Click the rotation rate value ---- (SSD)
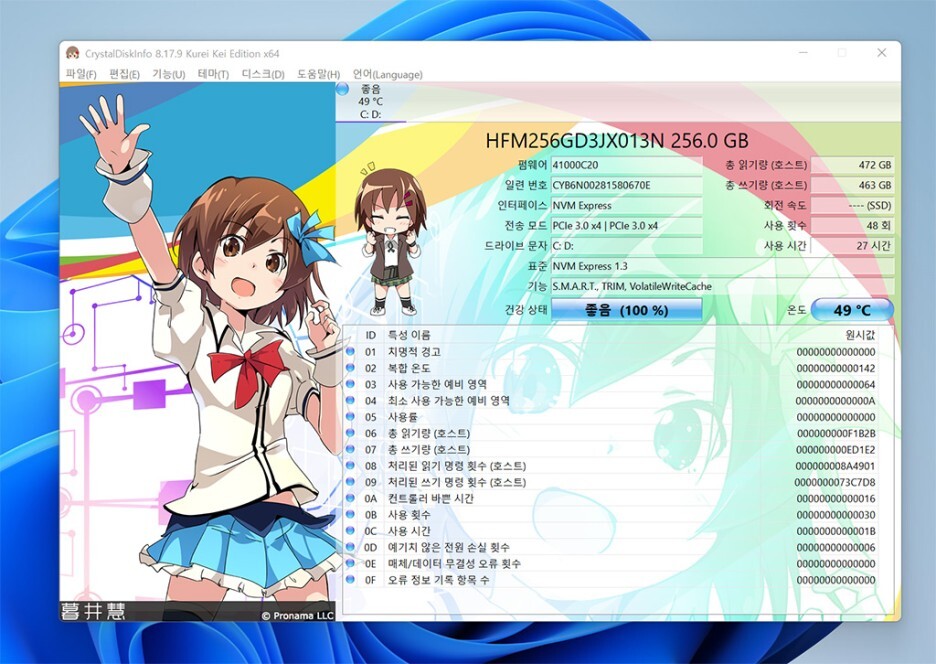The image size is (936, 664). (x=852, y=205)
